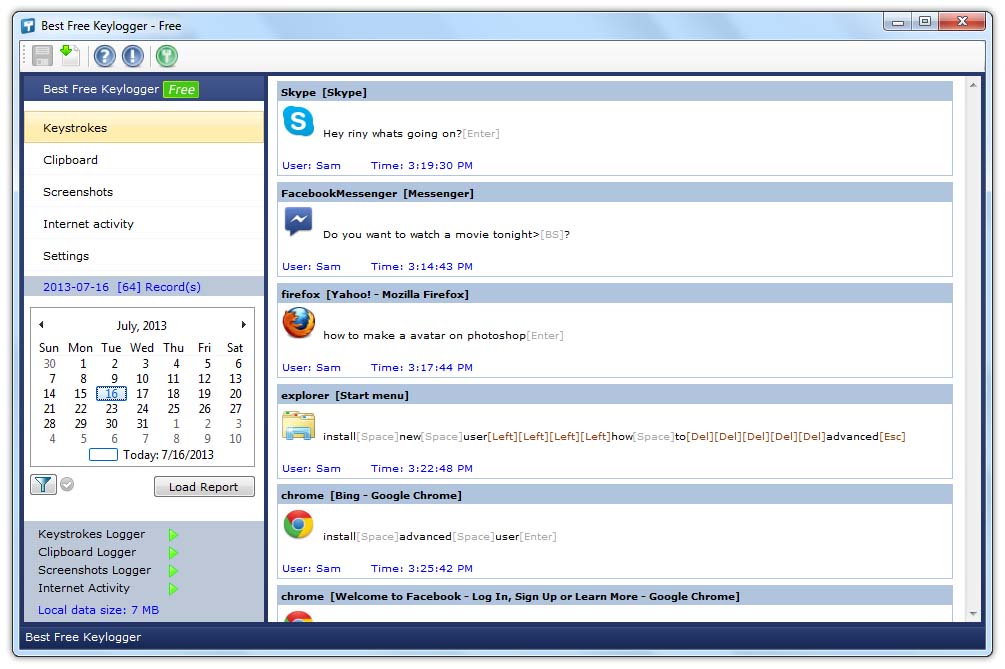The height and width of the screenshot is (669, 1005).
Task: Click Time: 3:25:42 PM text
Action: click(x=422, y=568)
